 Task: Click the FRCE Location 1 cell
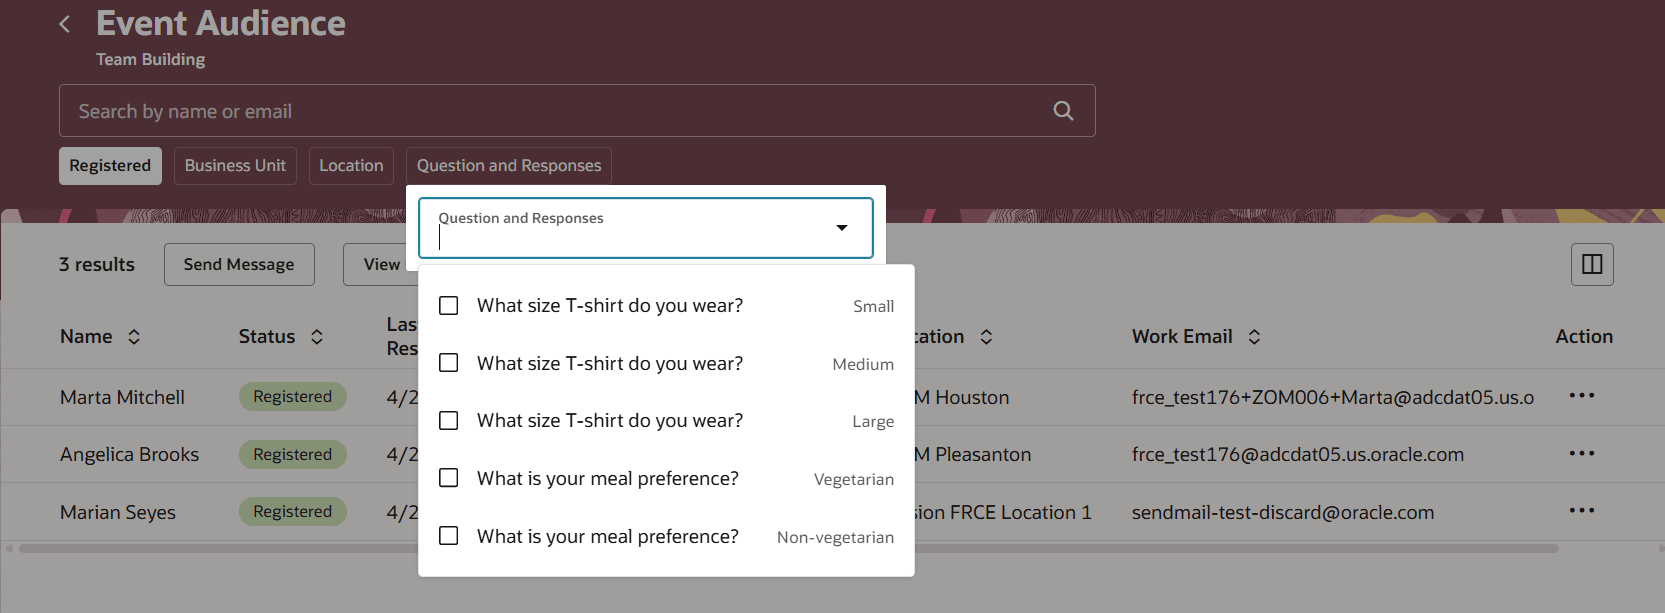(x=1003, y=512)
